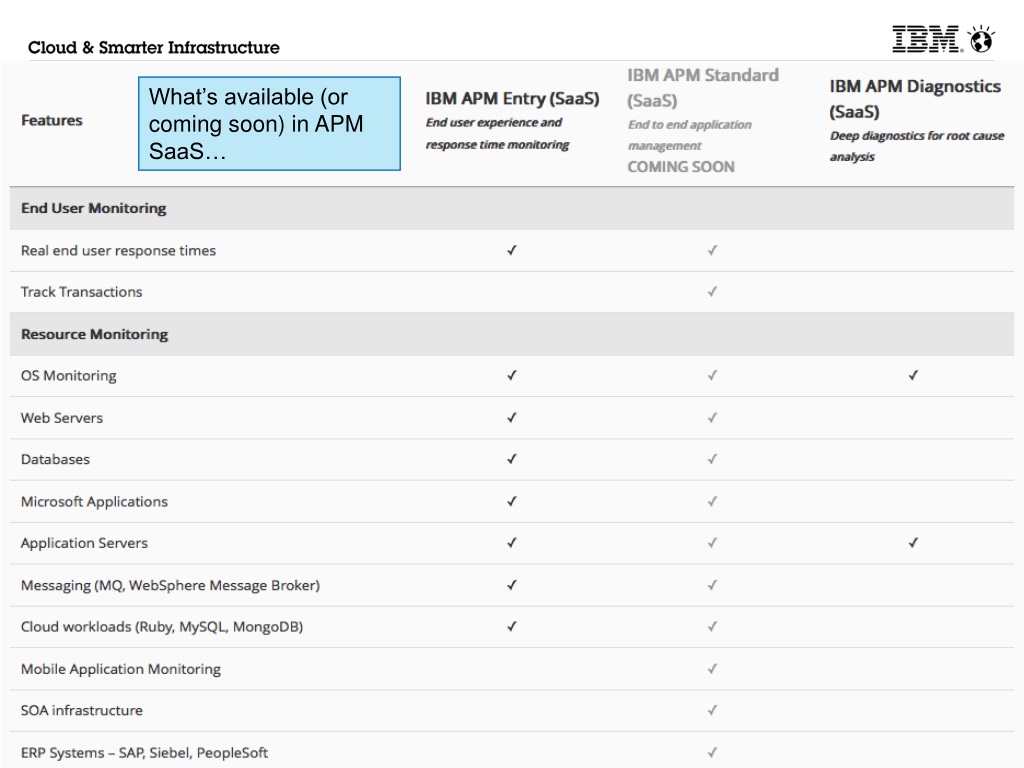
Task: Click Standard checkmark for OS Monitoring
Action: (x=712, y=376)
